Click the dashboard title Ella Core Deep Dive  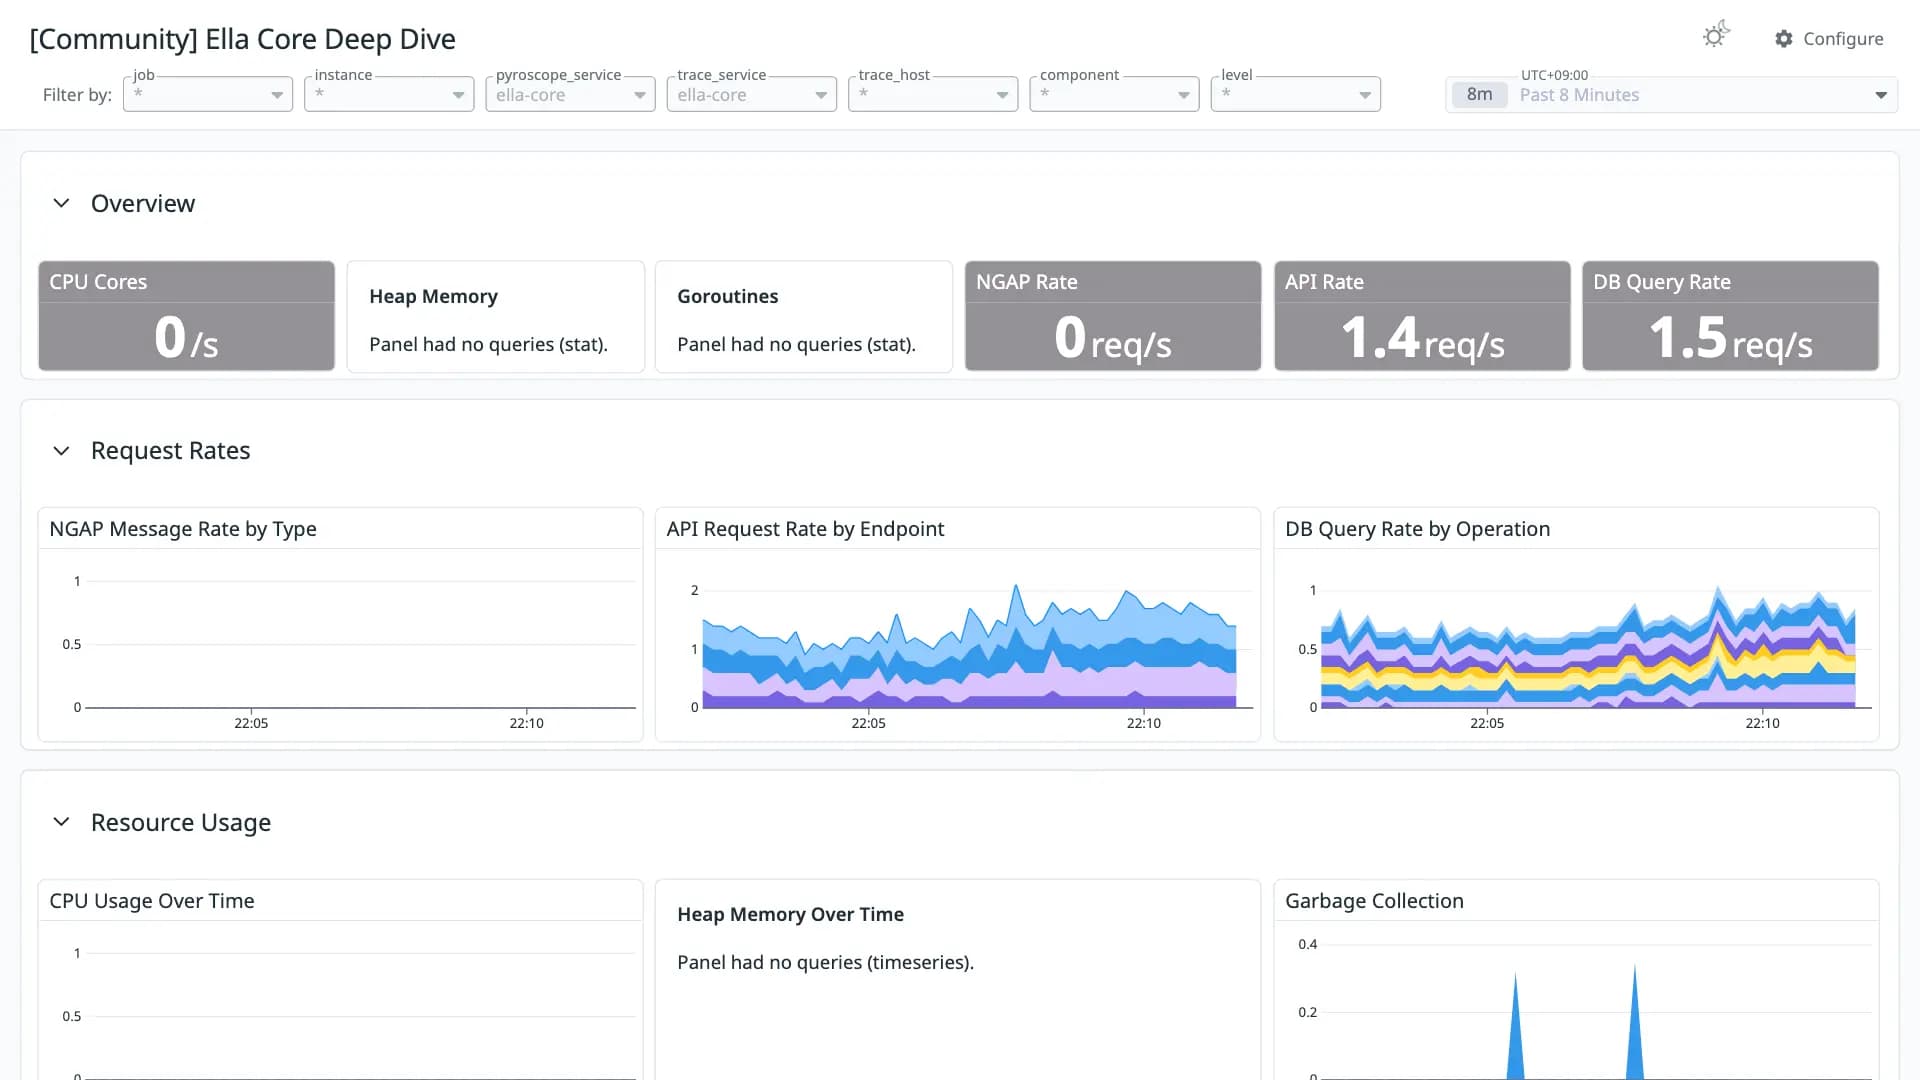tap(242, 39)
